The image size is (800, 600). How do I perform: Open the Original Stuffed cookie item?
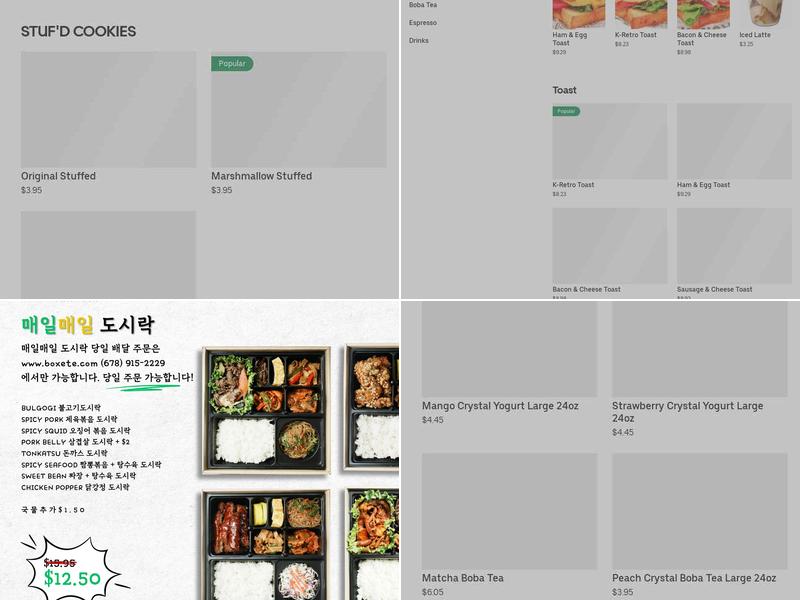point(108,123)
